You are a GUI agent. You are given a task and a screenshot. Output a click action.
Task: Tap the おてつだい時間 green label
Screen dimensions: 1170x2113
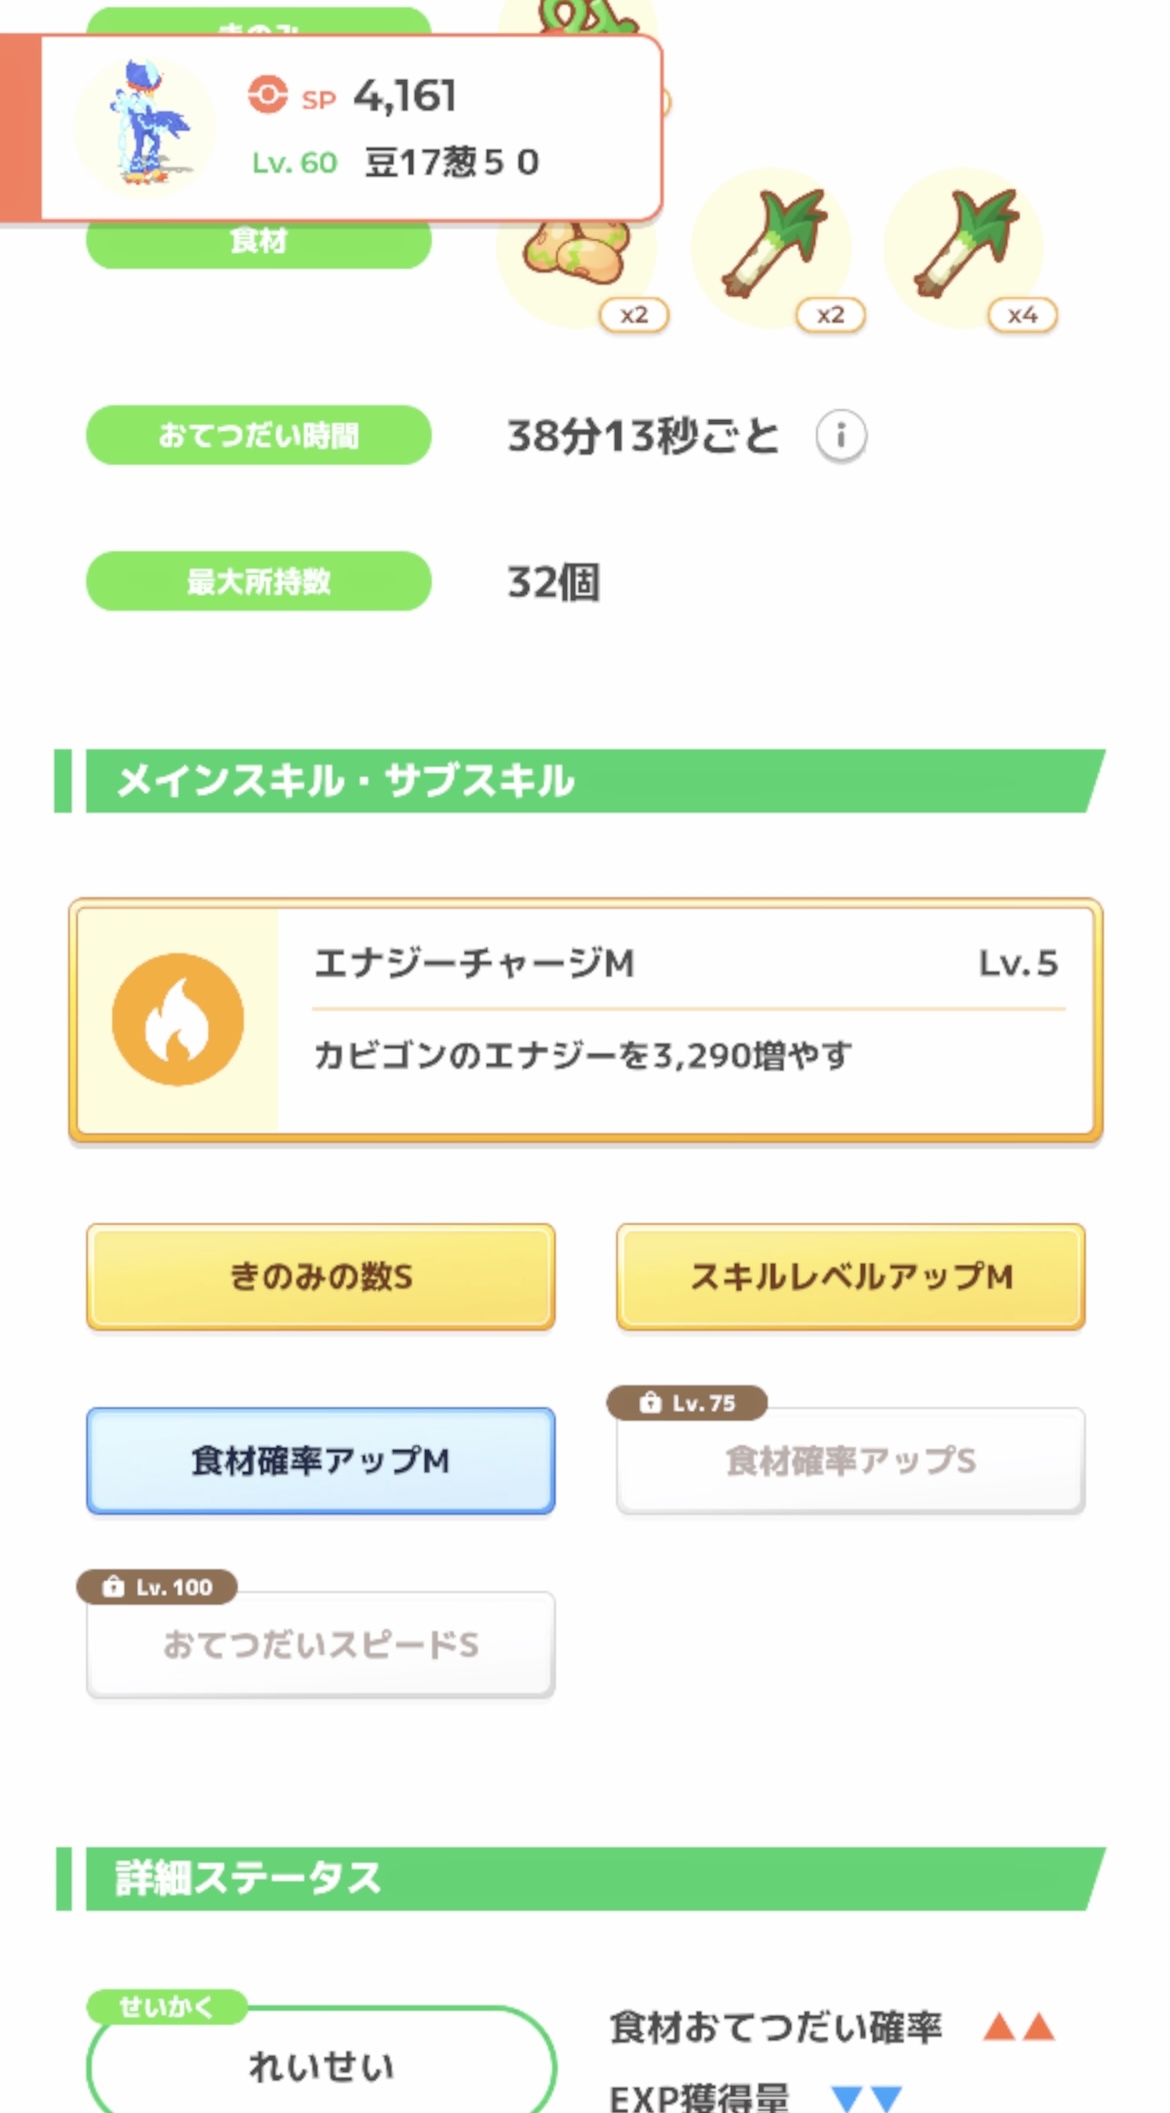tap(258, 435)
